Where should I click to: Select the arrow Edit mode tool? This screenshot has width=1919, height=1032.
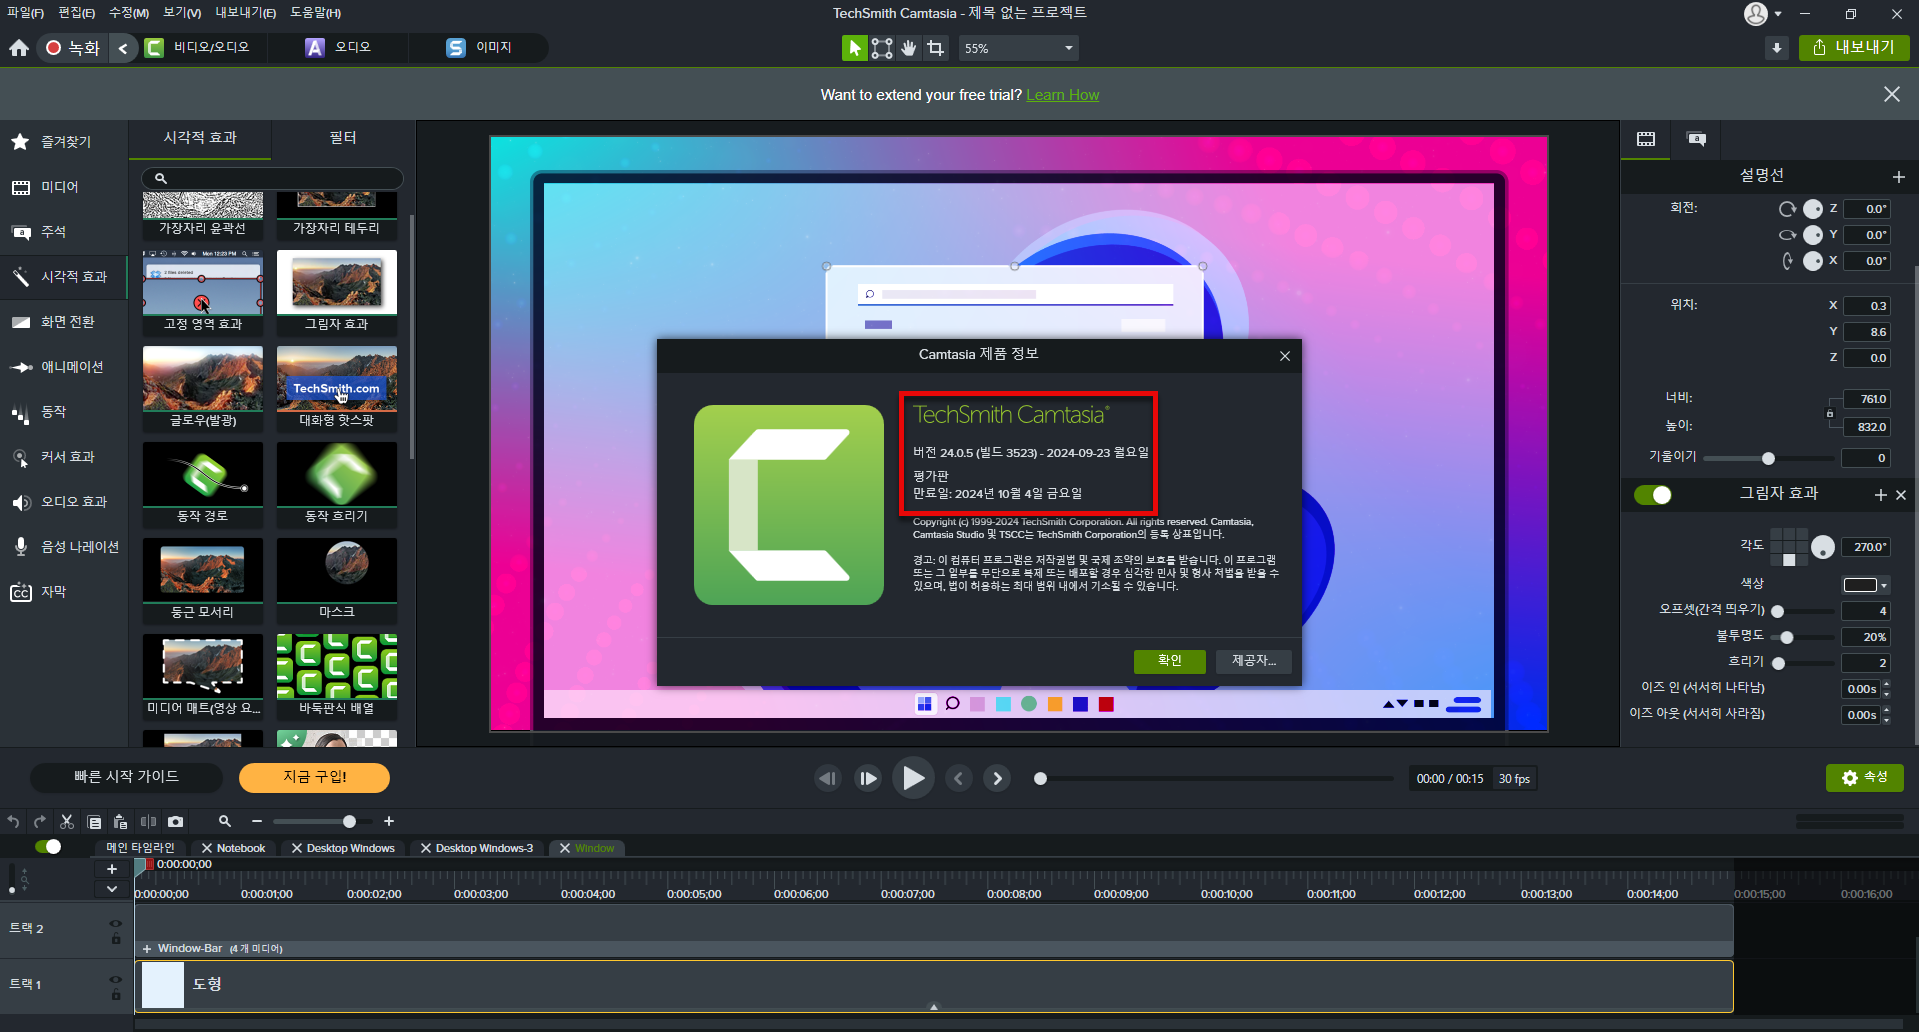click(854, 48)
